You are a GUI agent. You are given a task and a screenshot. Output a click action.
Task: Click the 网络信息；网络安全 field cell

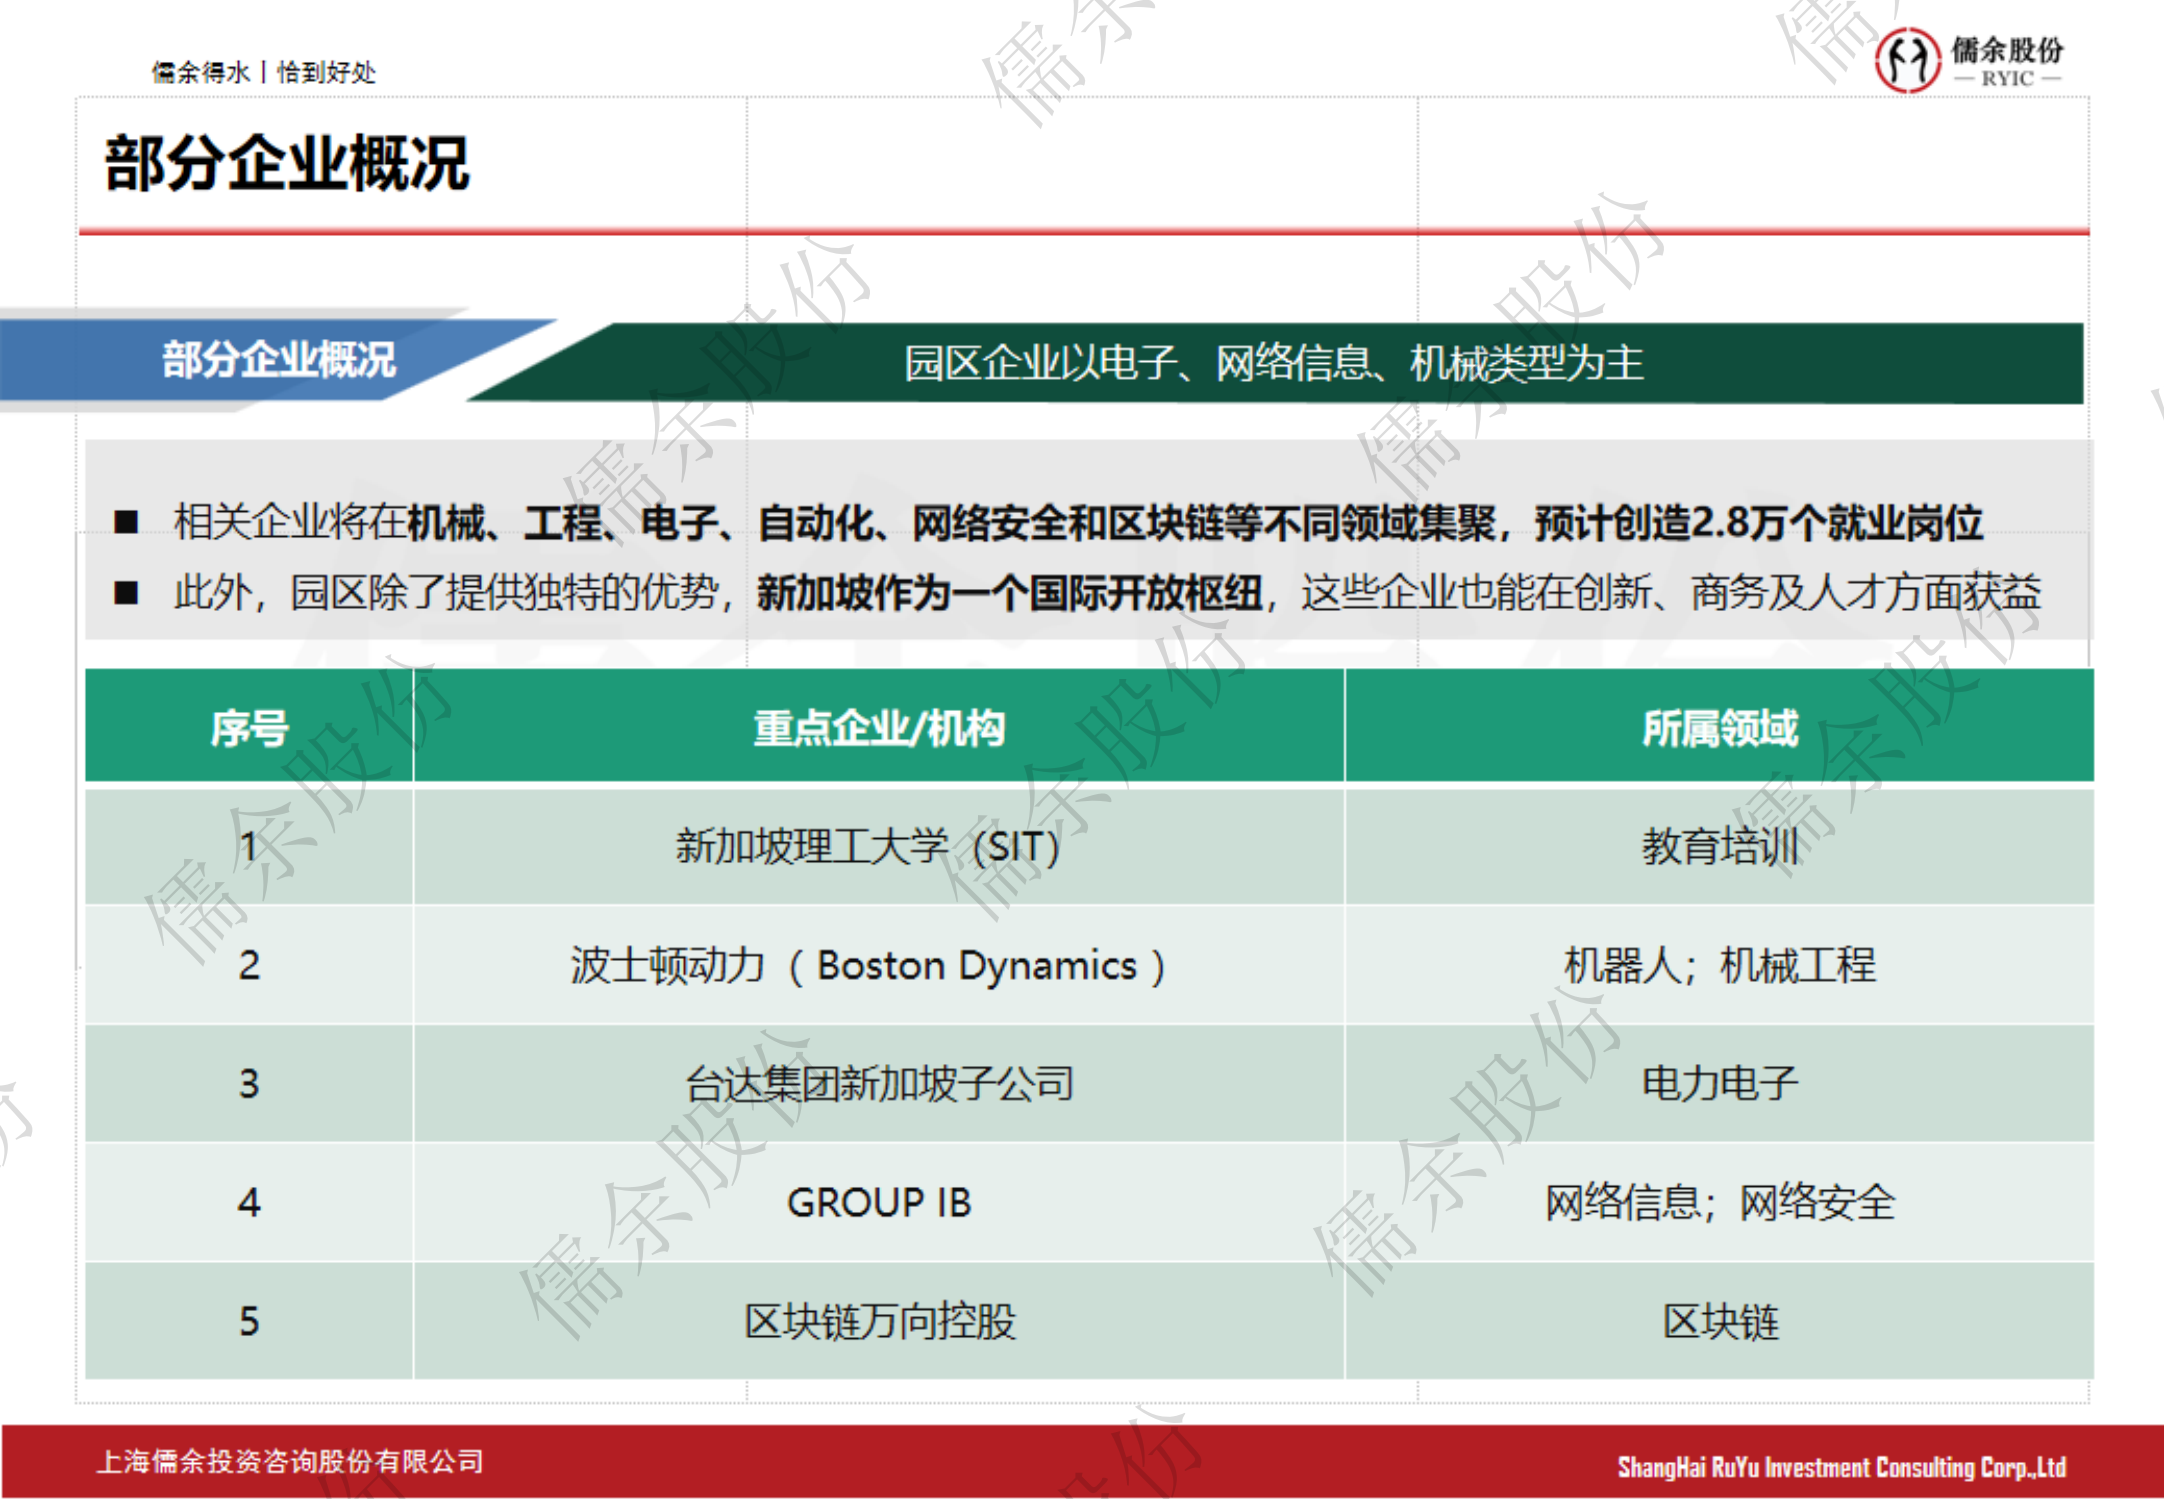click(1718, 1202)
